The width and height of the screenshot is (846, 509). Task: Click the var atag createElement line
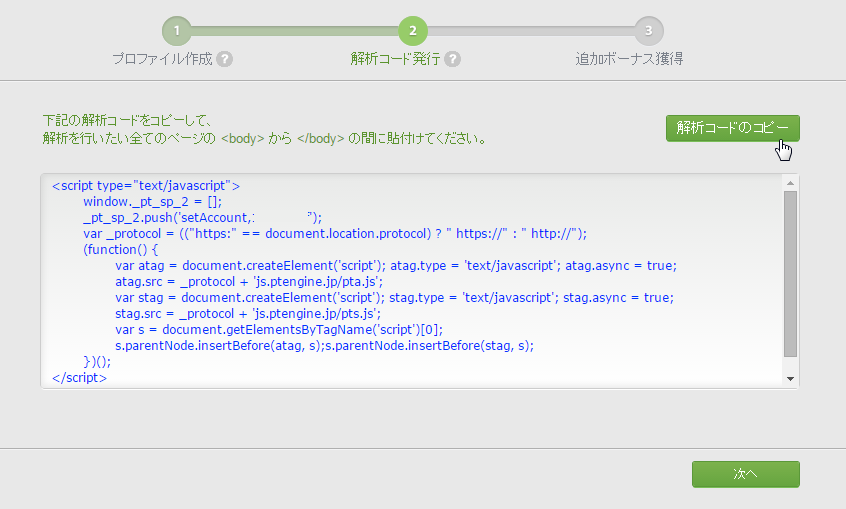tap(395, 266)
